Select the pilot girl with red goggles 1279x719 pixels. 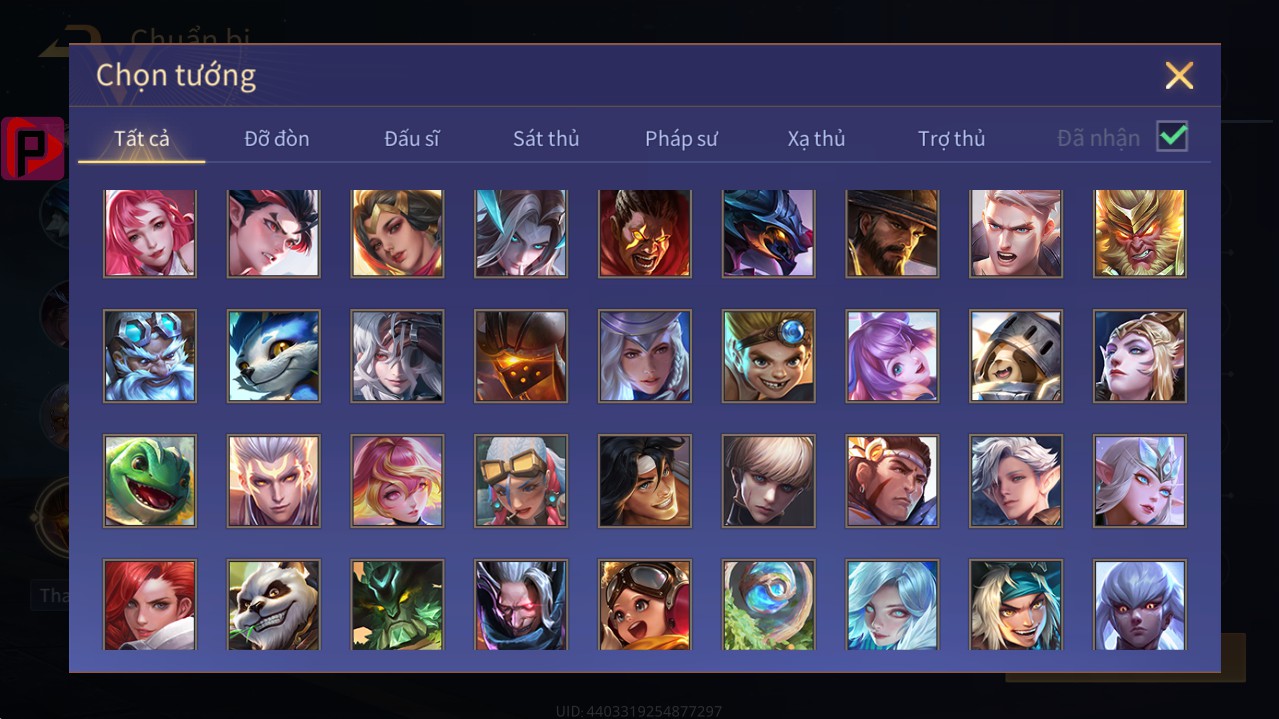[x=645, y=604]
